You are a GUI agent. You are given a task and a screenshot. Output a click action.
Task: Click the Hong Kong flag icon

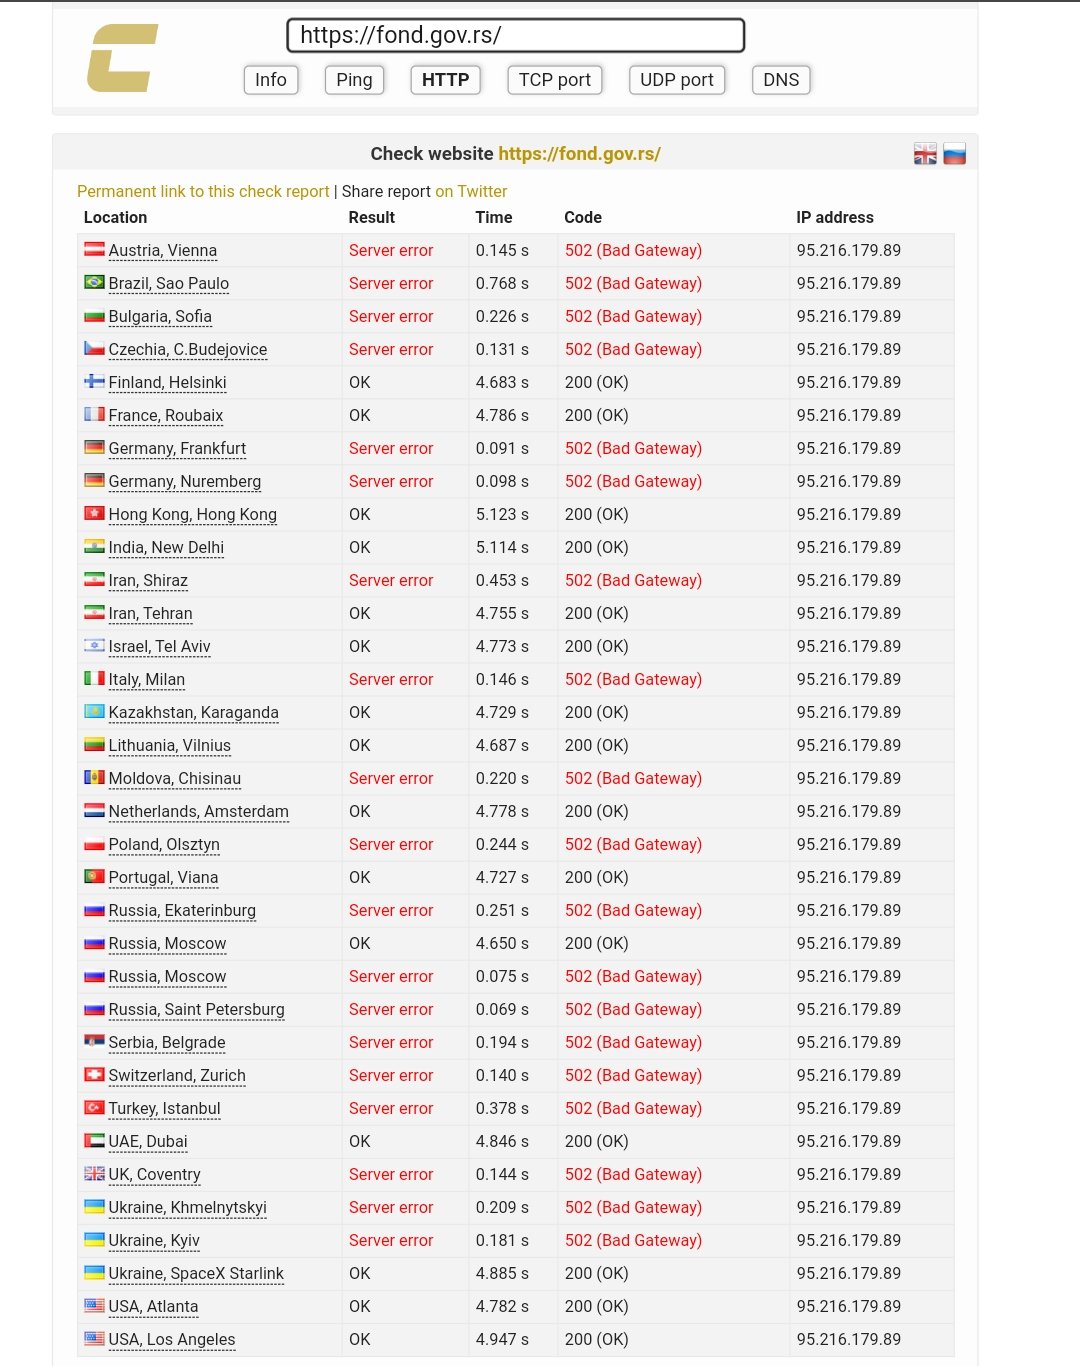94,513
